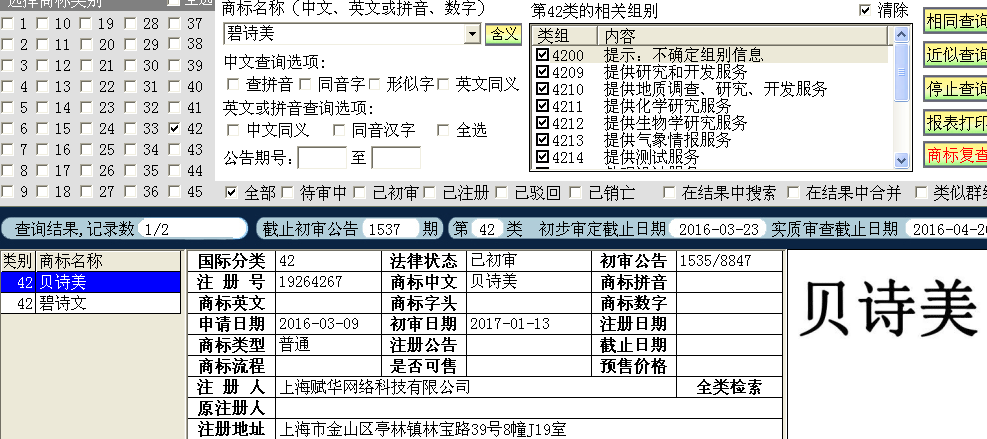Tick 全选 under English query options
The image size is (987, 439).
coord(443,130)
